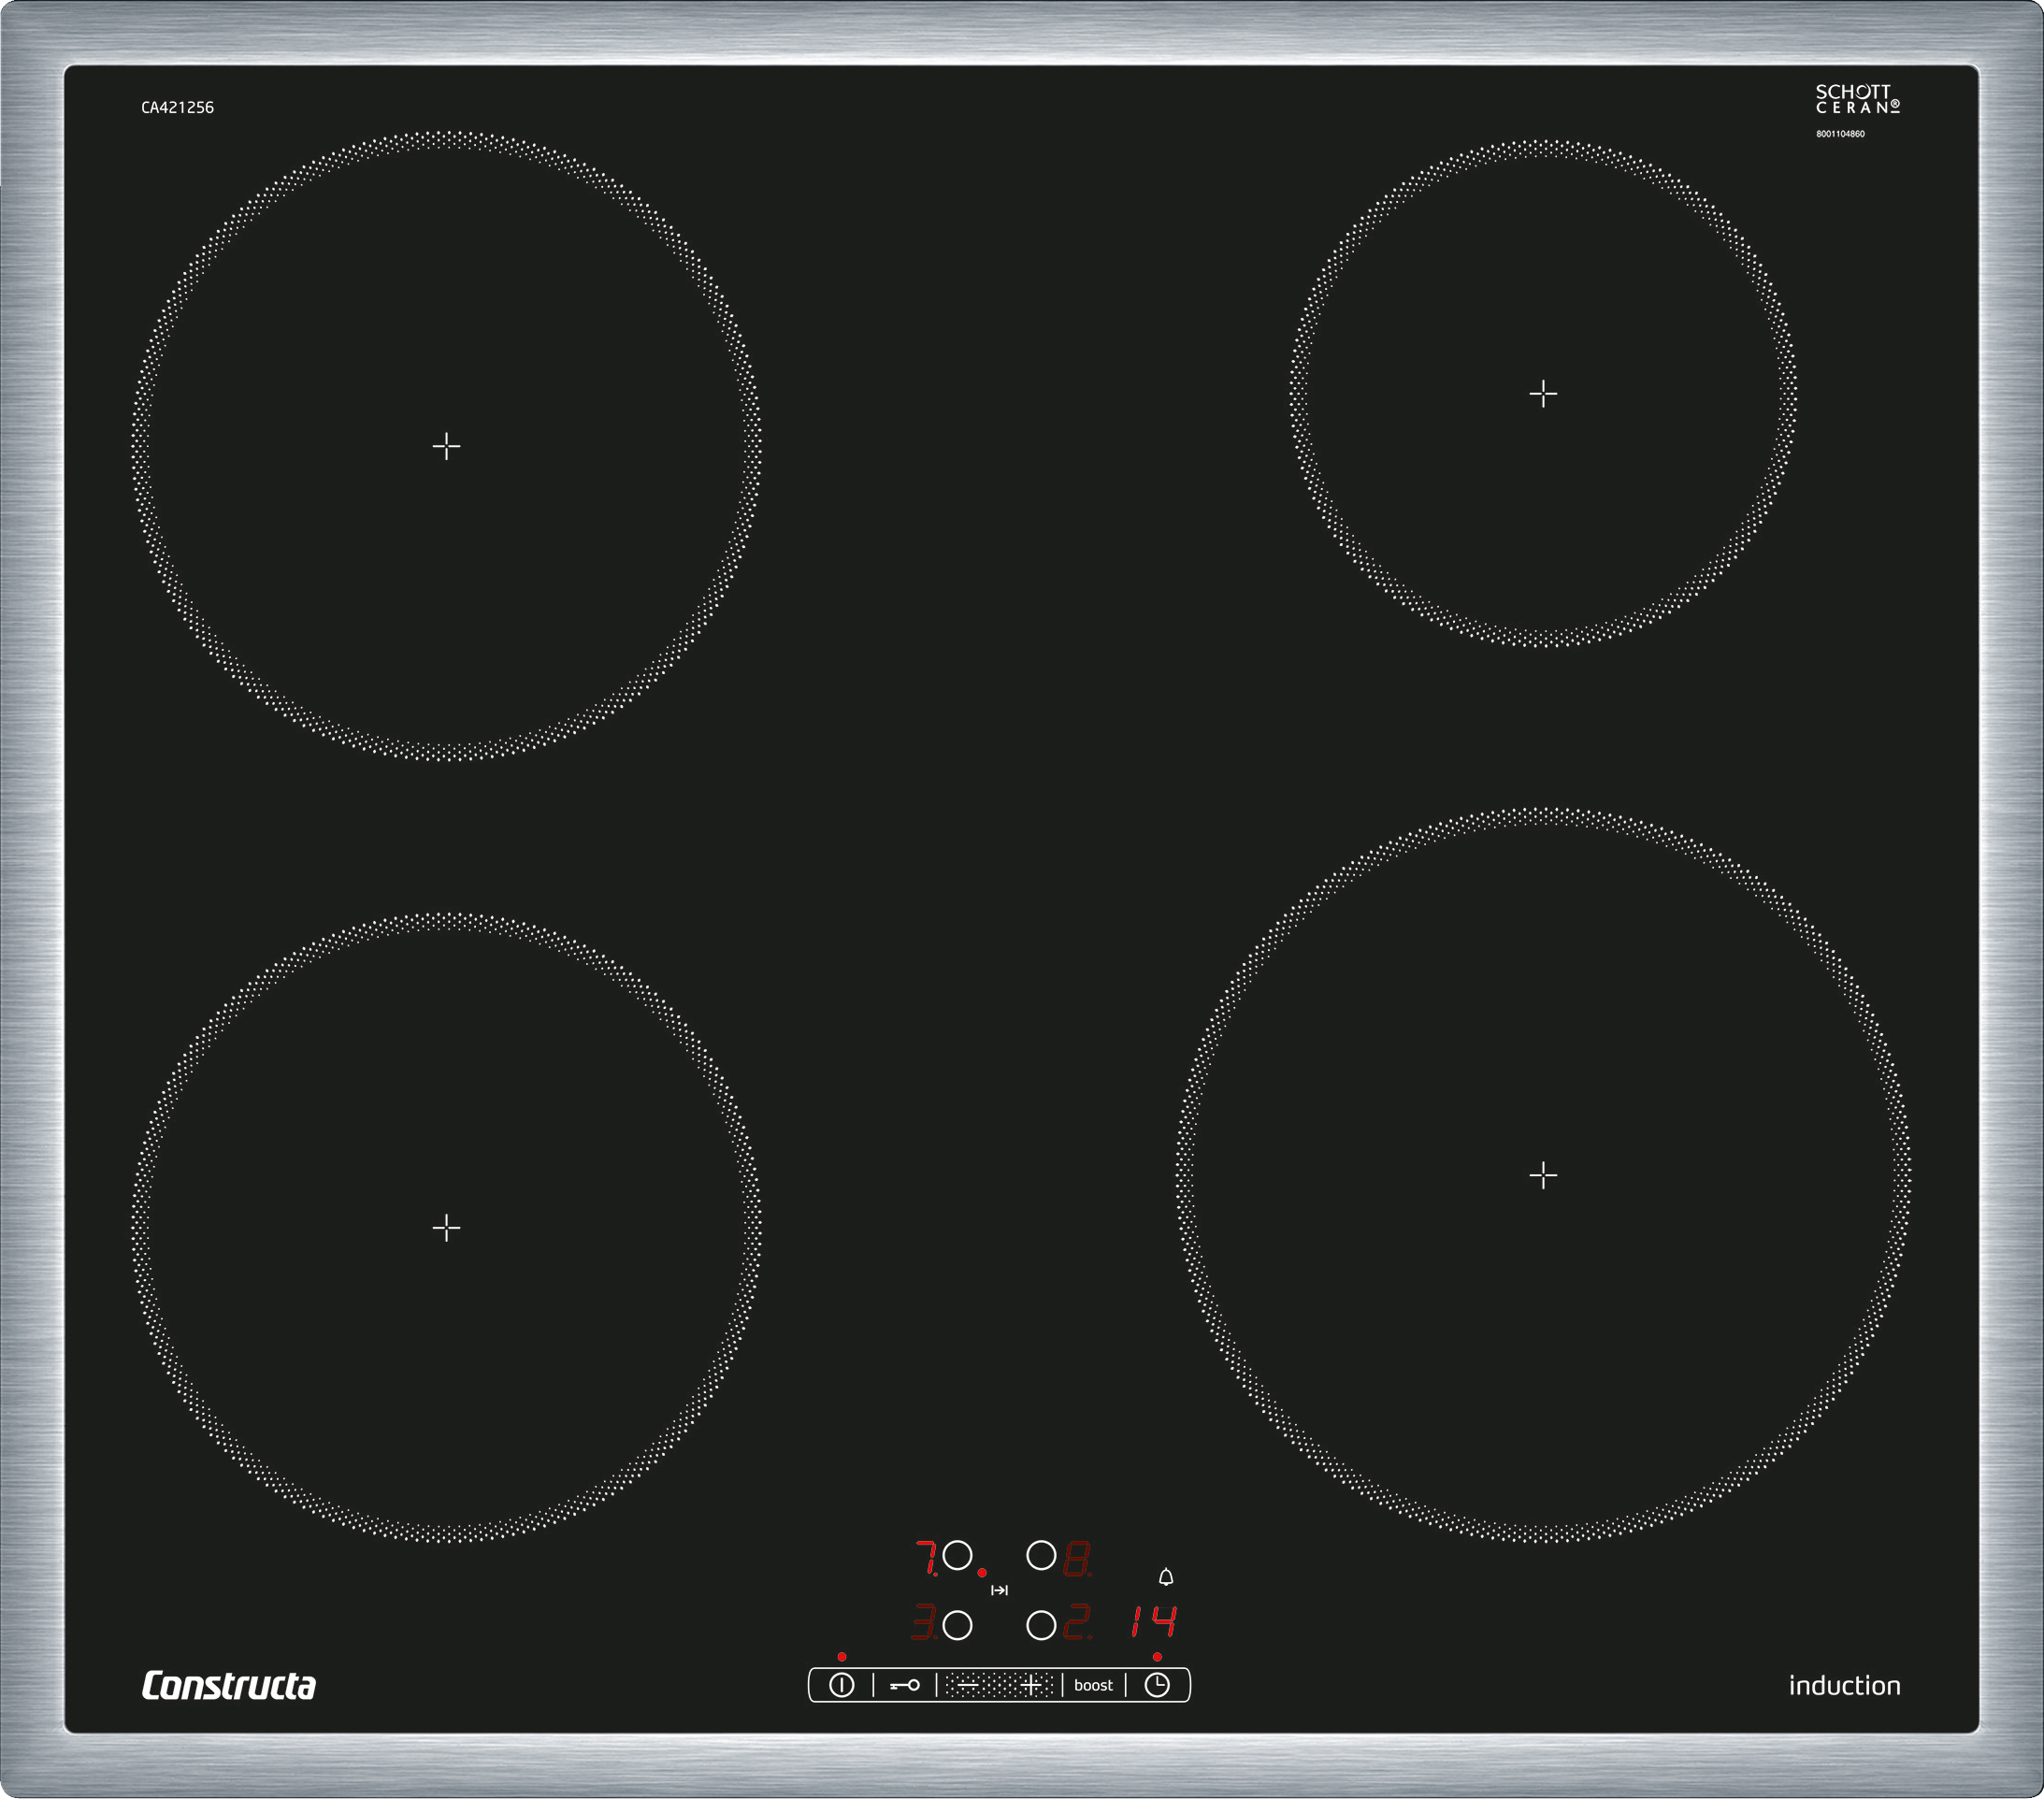Image resolution: width=2044 pixels, height=1799 pixels.
Task: Click the Schott Ceran logo
Action: 1857,99
